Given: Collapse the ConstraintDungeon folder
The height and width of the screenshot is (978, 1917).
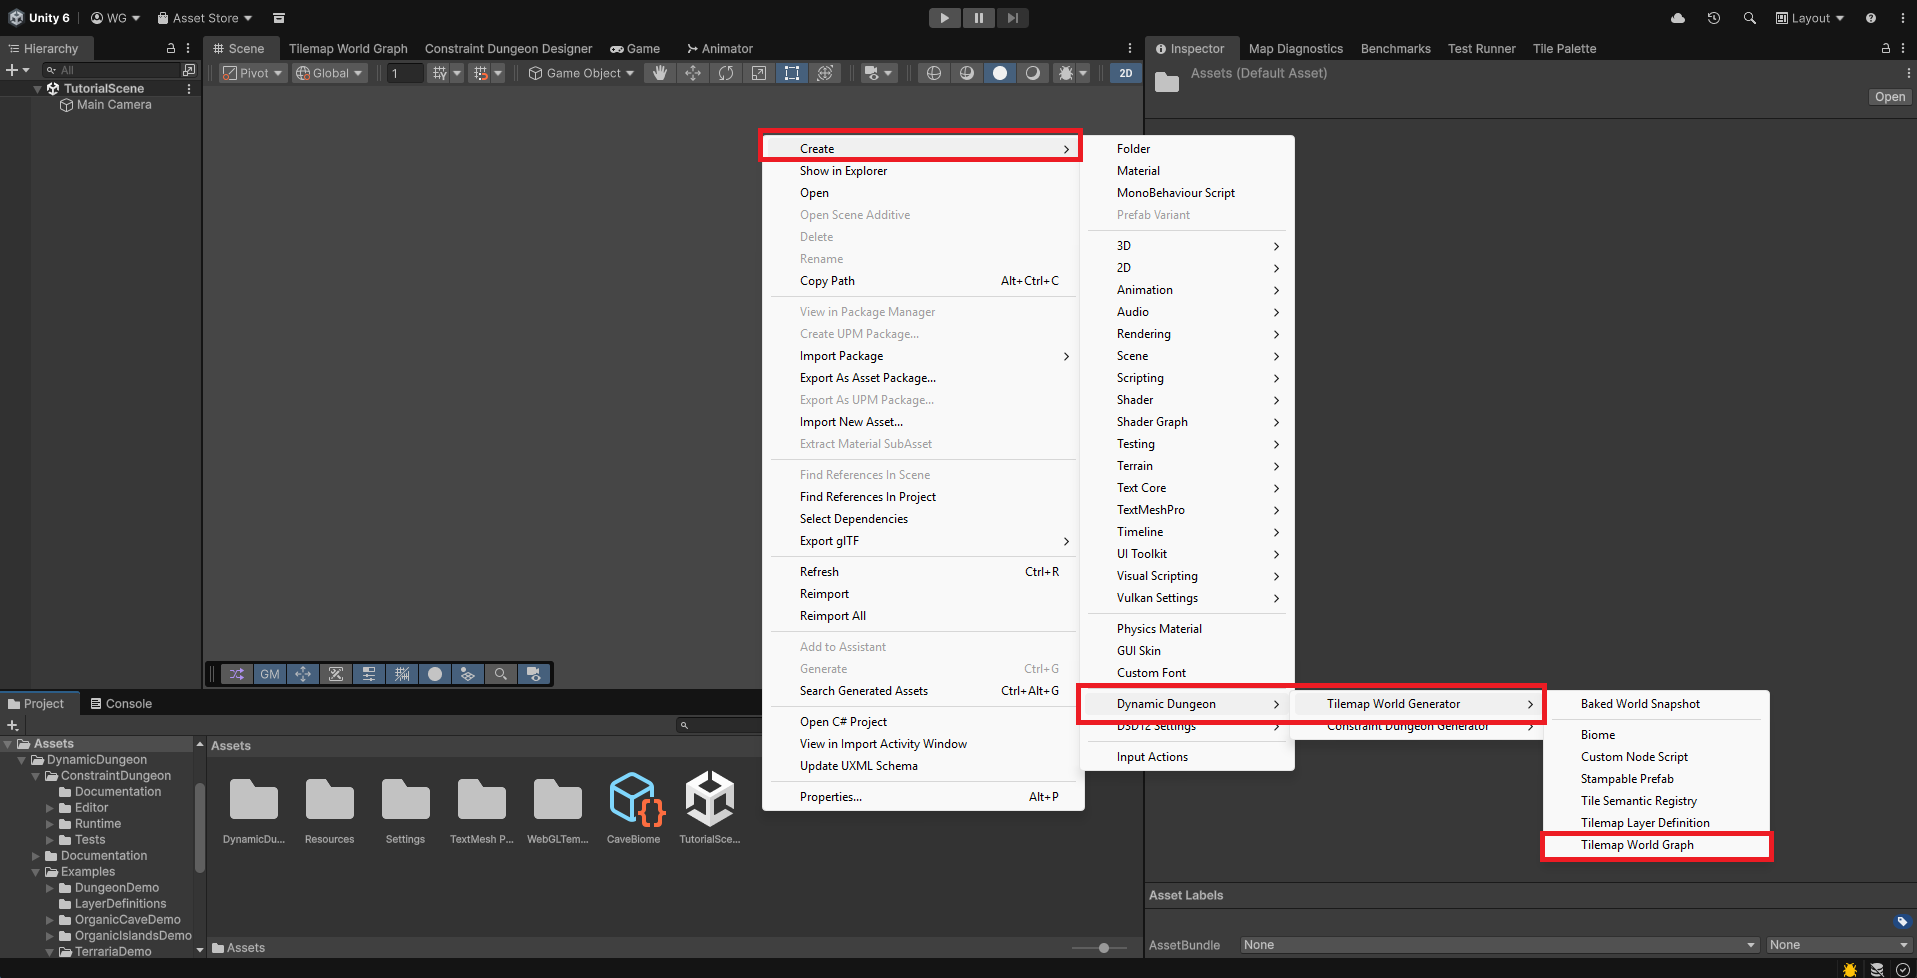Looking at the screenshot, I should point(36,776).
